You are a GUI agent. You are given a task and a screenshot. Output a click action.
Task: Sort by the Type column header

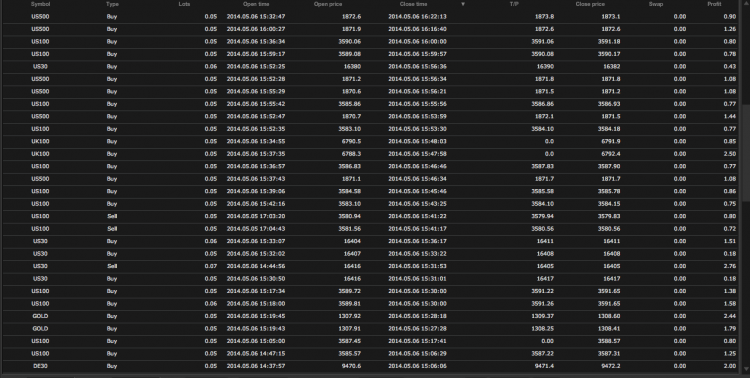click(x=112, y=4)
